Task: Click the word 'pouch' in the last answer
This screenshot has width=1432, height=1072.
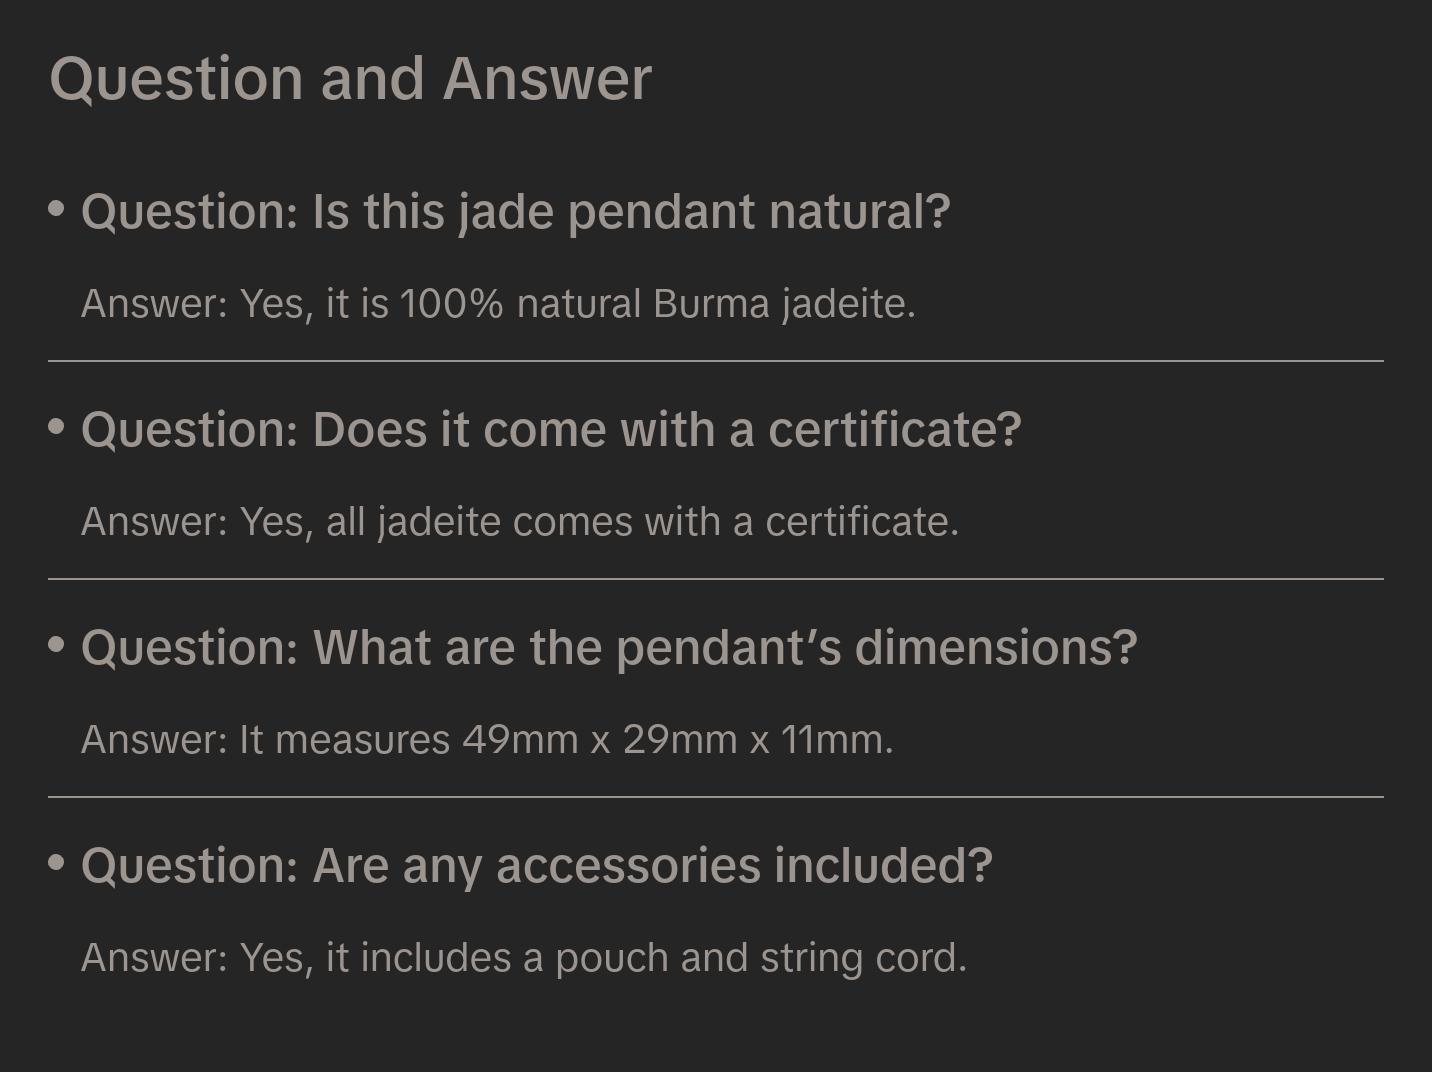Action: (x=611, y=959)
